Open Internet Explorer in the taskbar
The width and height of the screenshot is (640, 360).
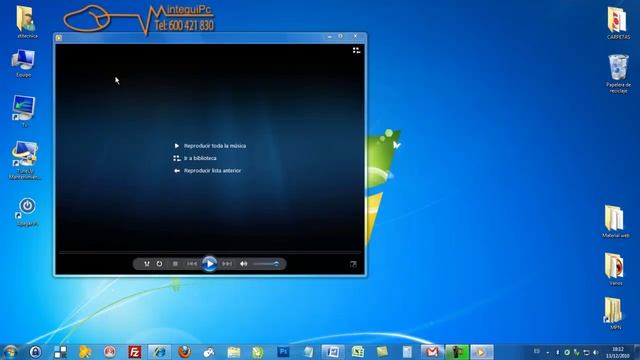[159, 352]
